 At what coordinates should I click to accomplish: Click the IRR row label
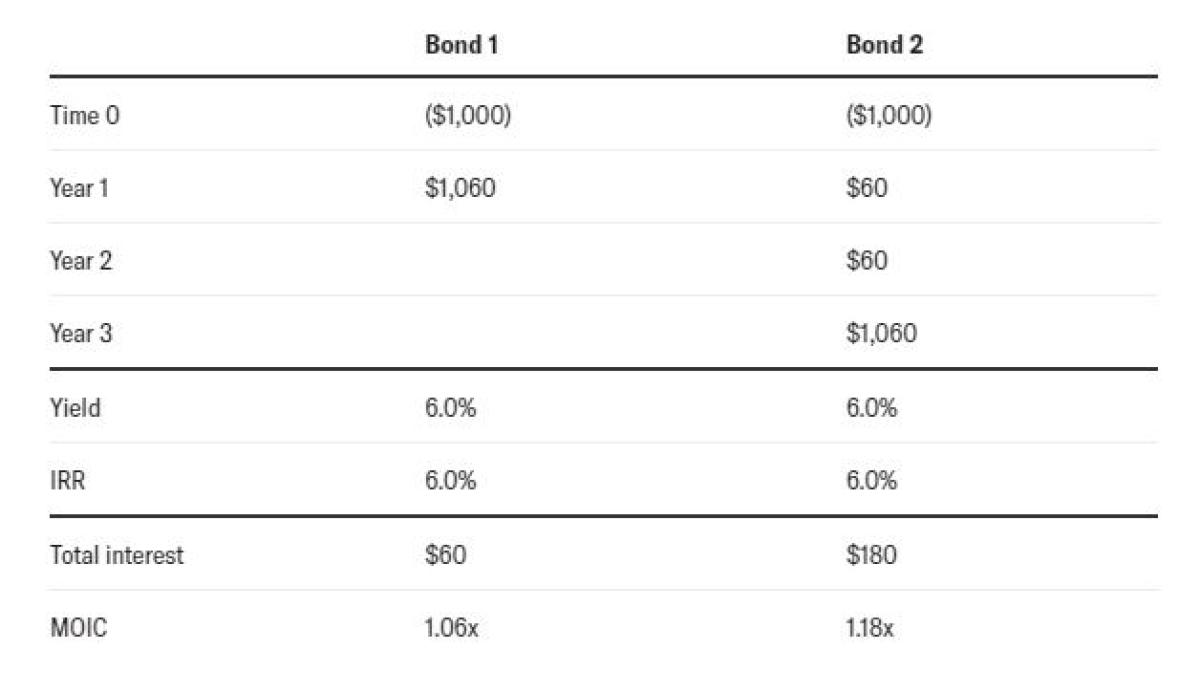tap(68, 481)
